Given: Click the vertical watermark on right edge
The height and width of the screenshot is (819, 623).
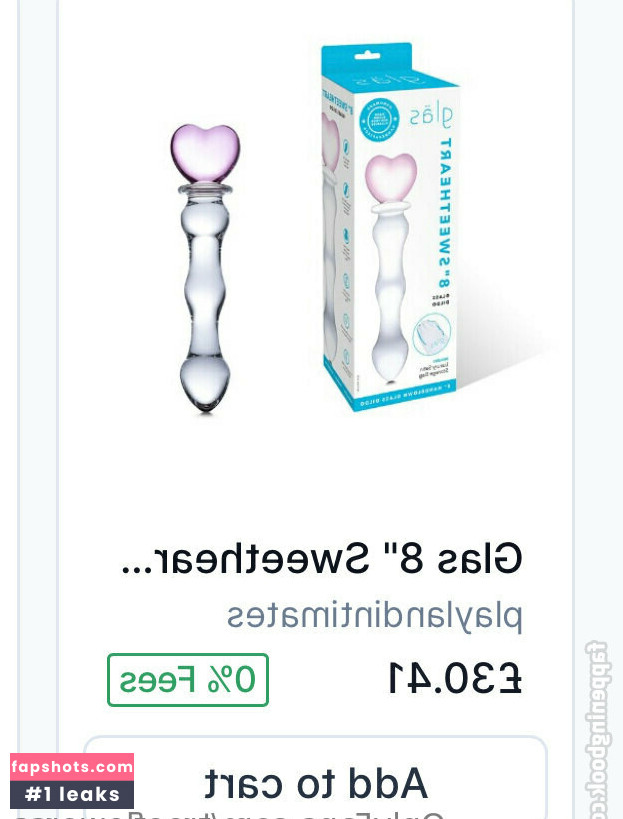Looking at the screenshot, I should 595,729.
